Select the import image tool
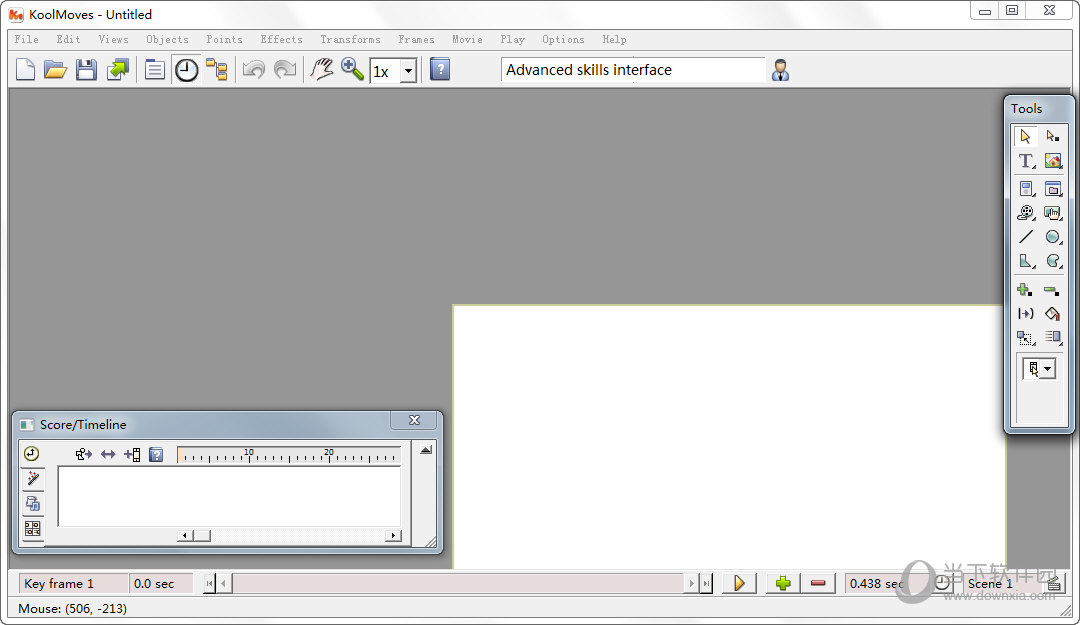This screenshot has height=625, width=1080. coord(1052,161)
